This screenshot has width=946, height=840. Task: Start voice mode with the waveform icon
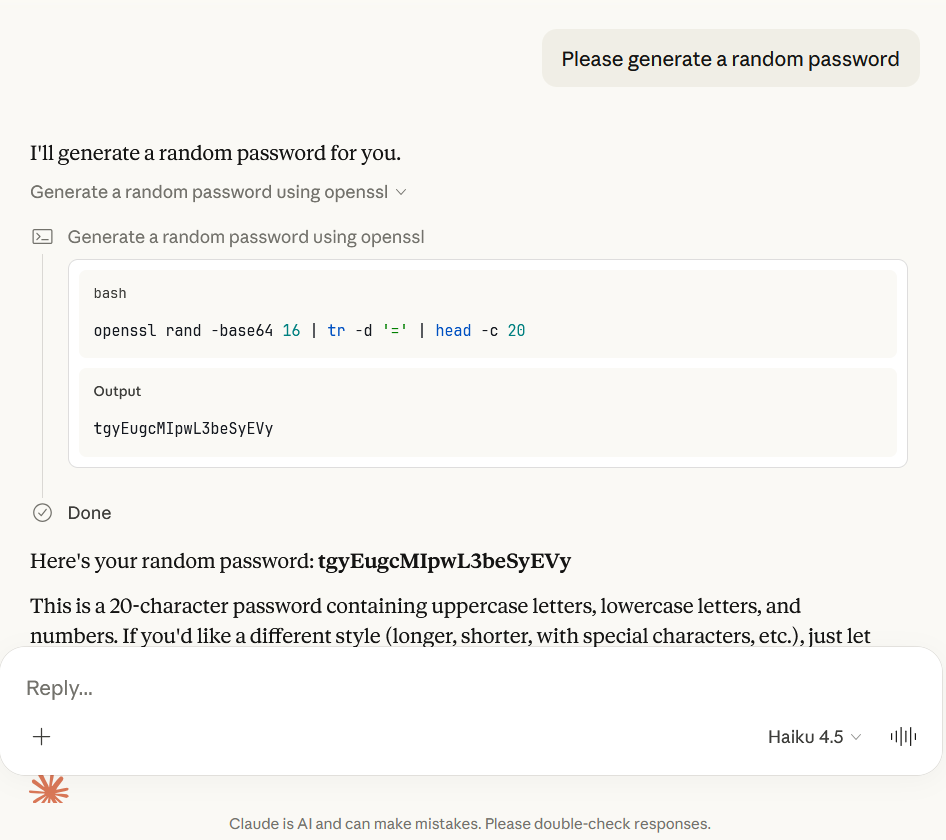click(903, 737)
